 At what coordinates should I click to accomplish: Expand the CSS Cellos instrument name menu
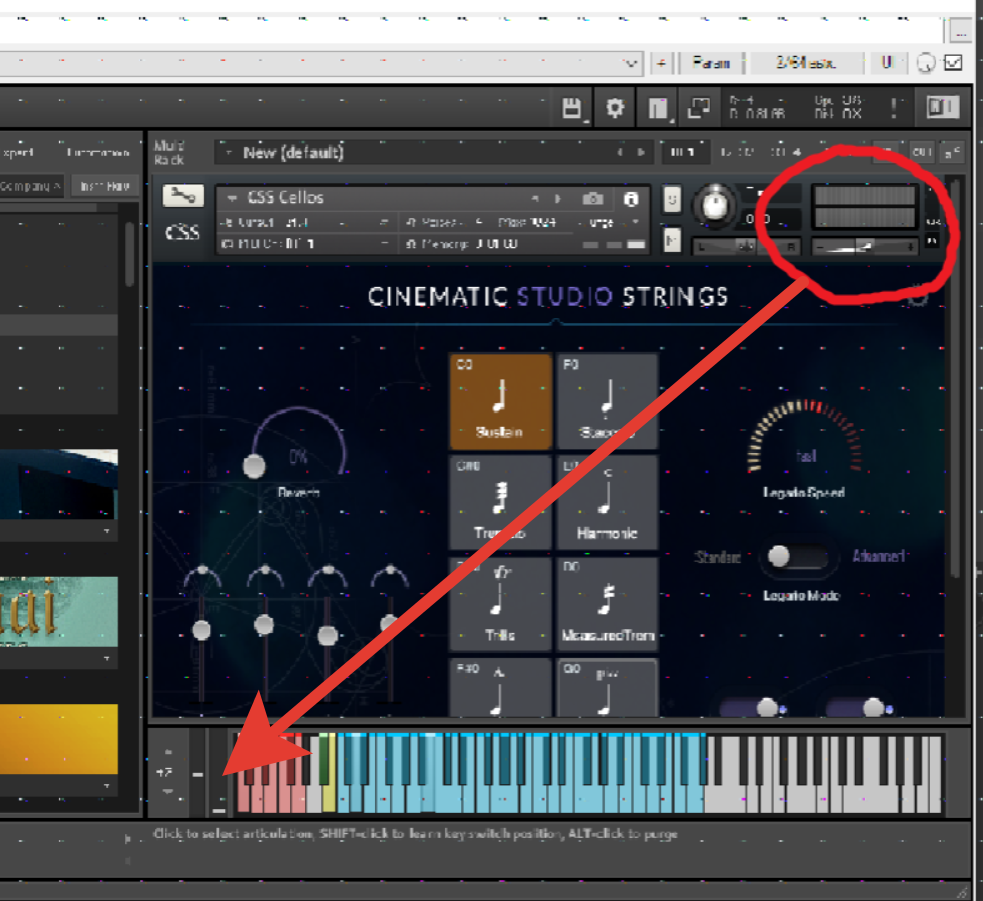point(232,198)
